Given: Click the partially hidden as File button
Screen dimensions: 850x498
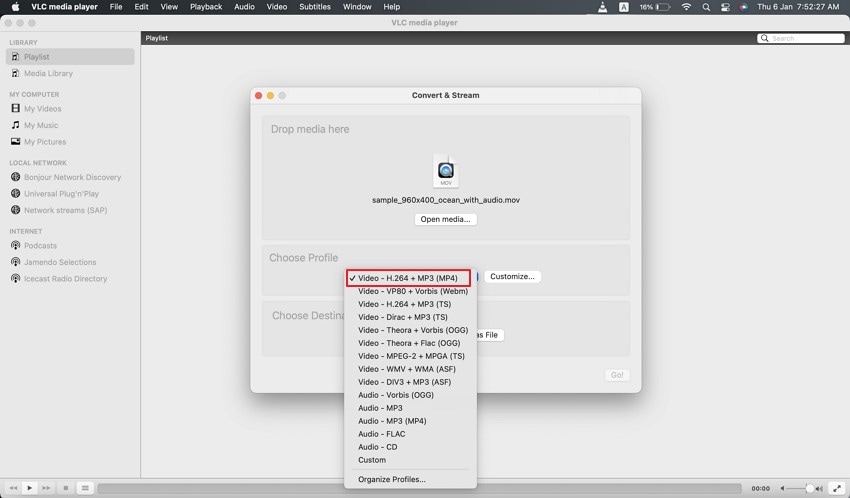Looking at the screenshot, I should point(491,335).
